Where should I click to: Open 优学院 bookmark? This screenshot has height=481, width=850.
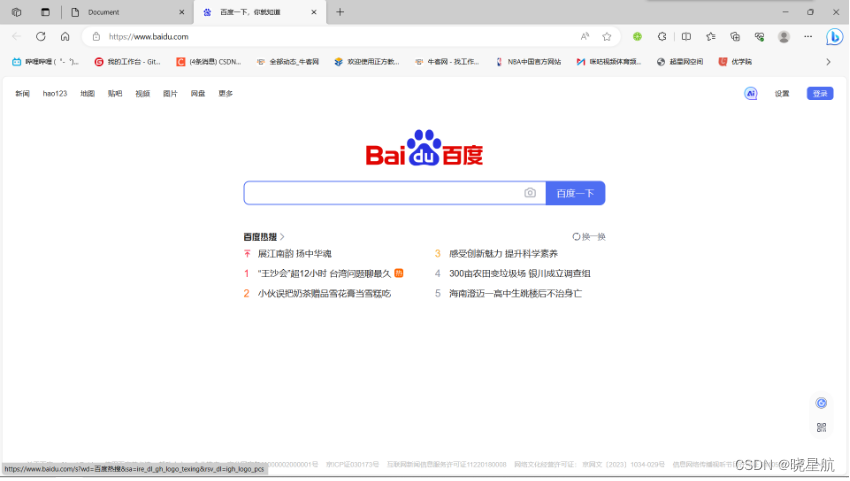[x=735, y=62]
